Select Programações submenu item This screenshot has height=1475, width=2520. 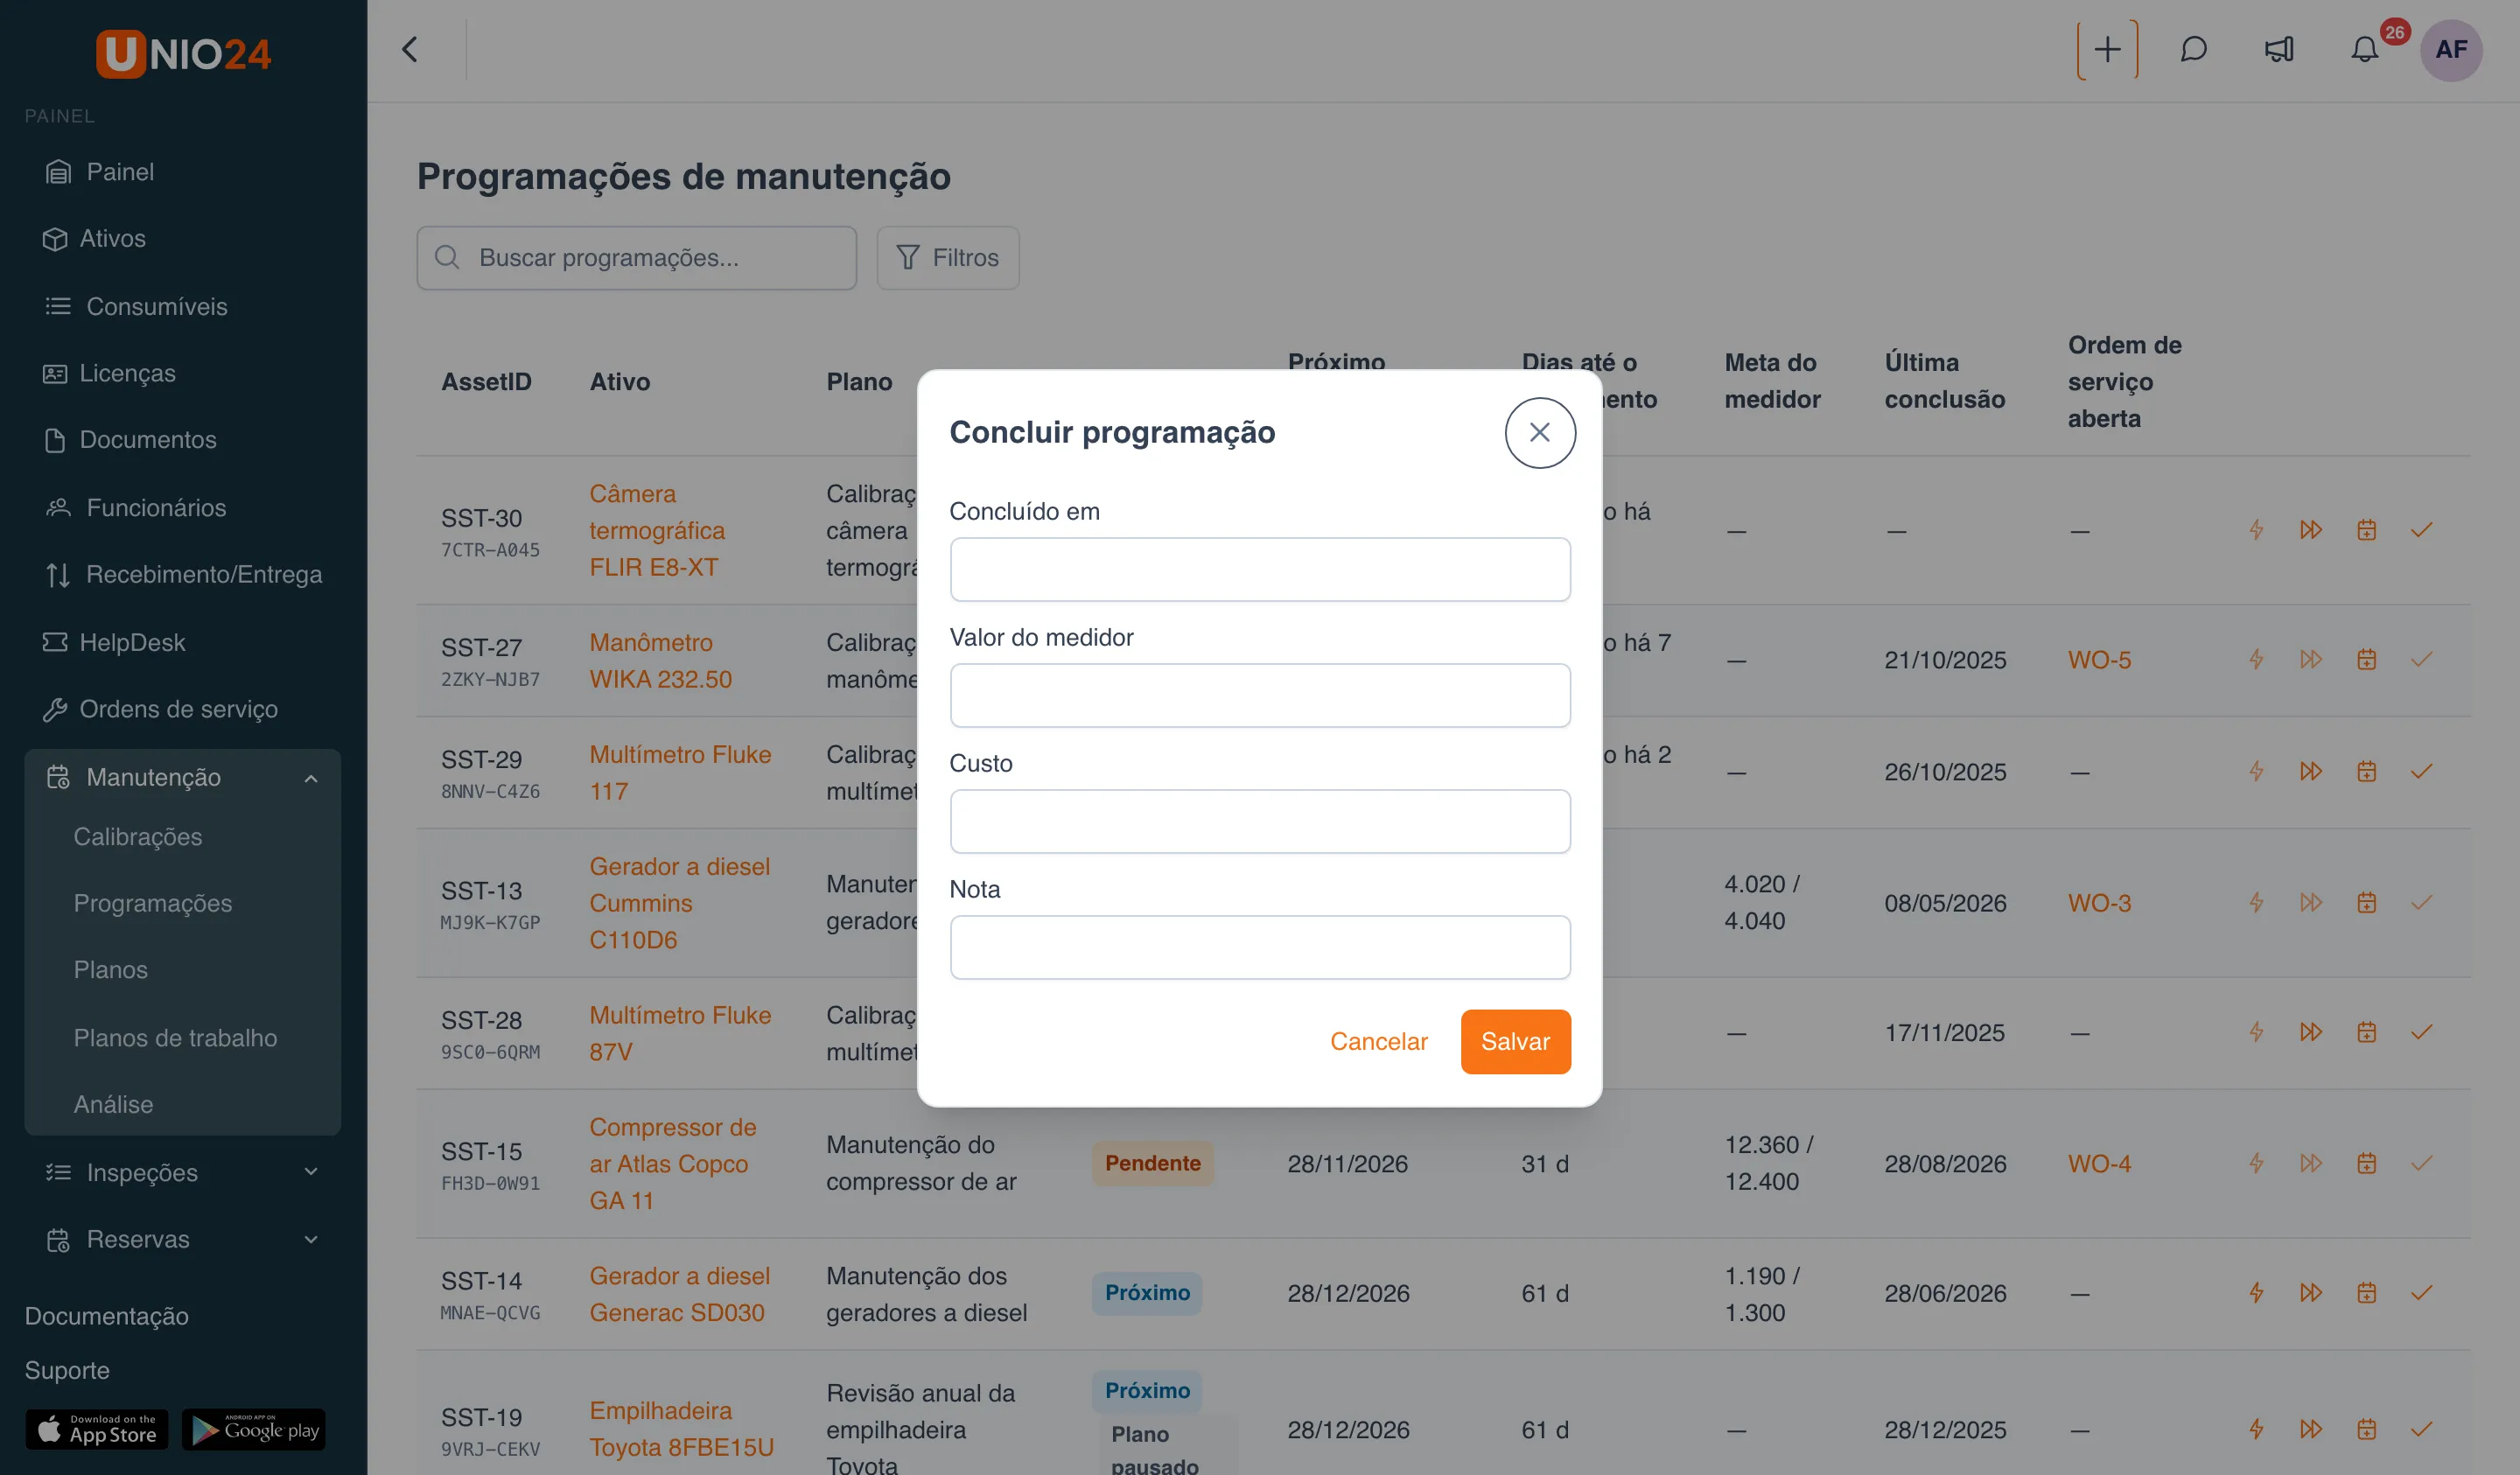click(x=153, y=903)
